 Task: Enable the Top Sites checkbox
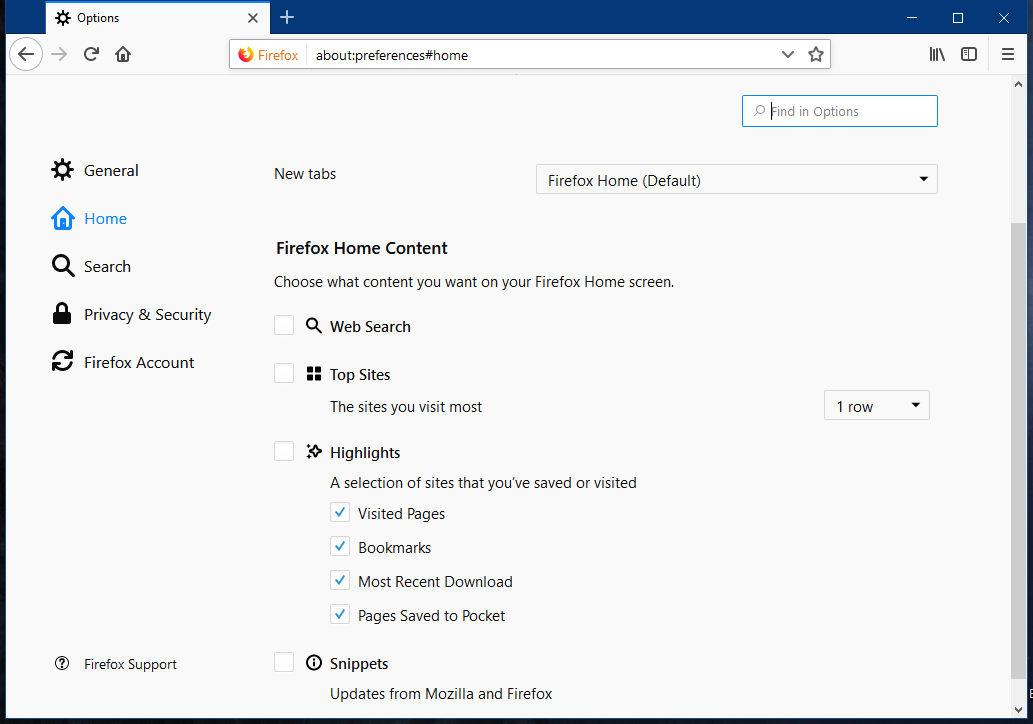click(x=284, y=373)
